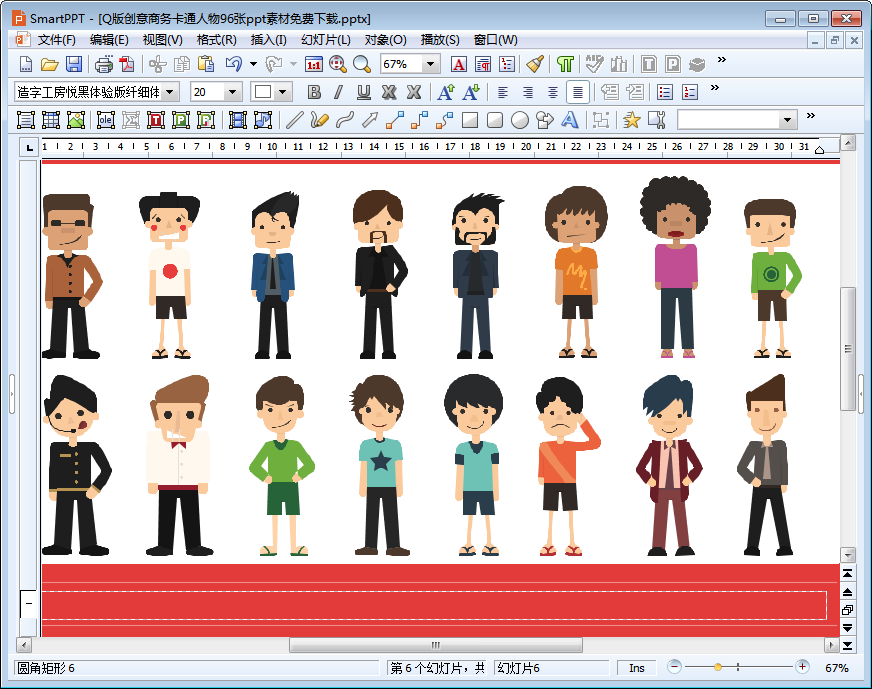872x689 pixels.
Task: Open the 插入(I) menu
Action: [x=268, y=40]
